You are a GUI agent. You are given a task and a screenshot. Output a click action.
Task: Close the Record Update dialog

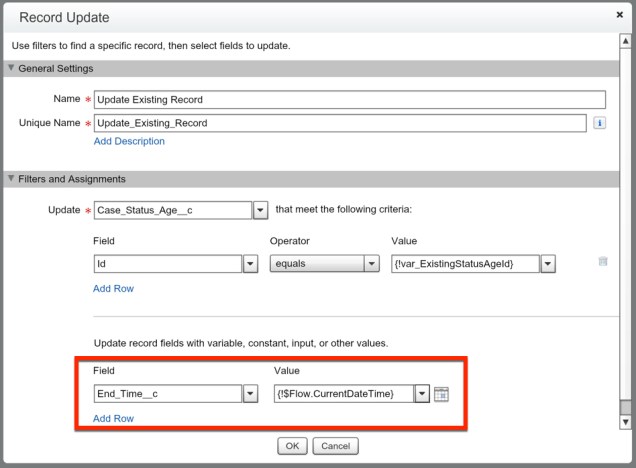pyautogui.click(x=619, y=16)
